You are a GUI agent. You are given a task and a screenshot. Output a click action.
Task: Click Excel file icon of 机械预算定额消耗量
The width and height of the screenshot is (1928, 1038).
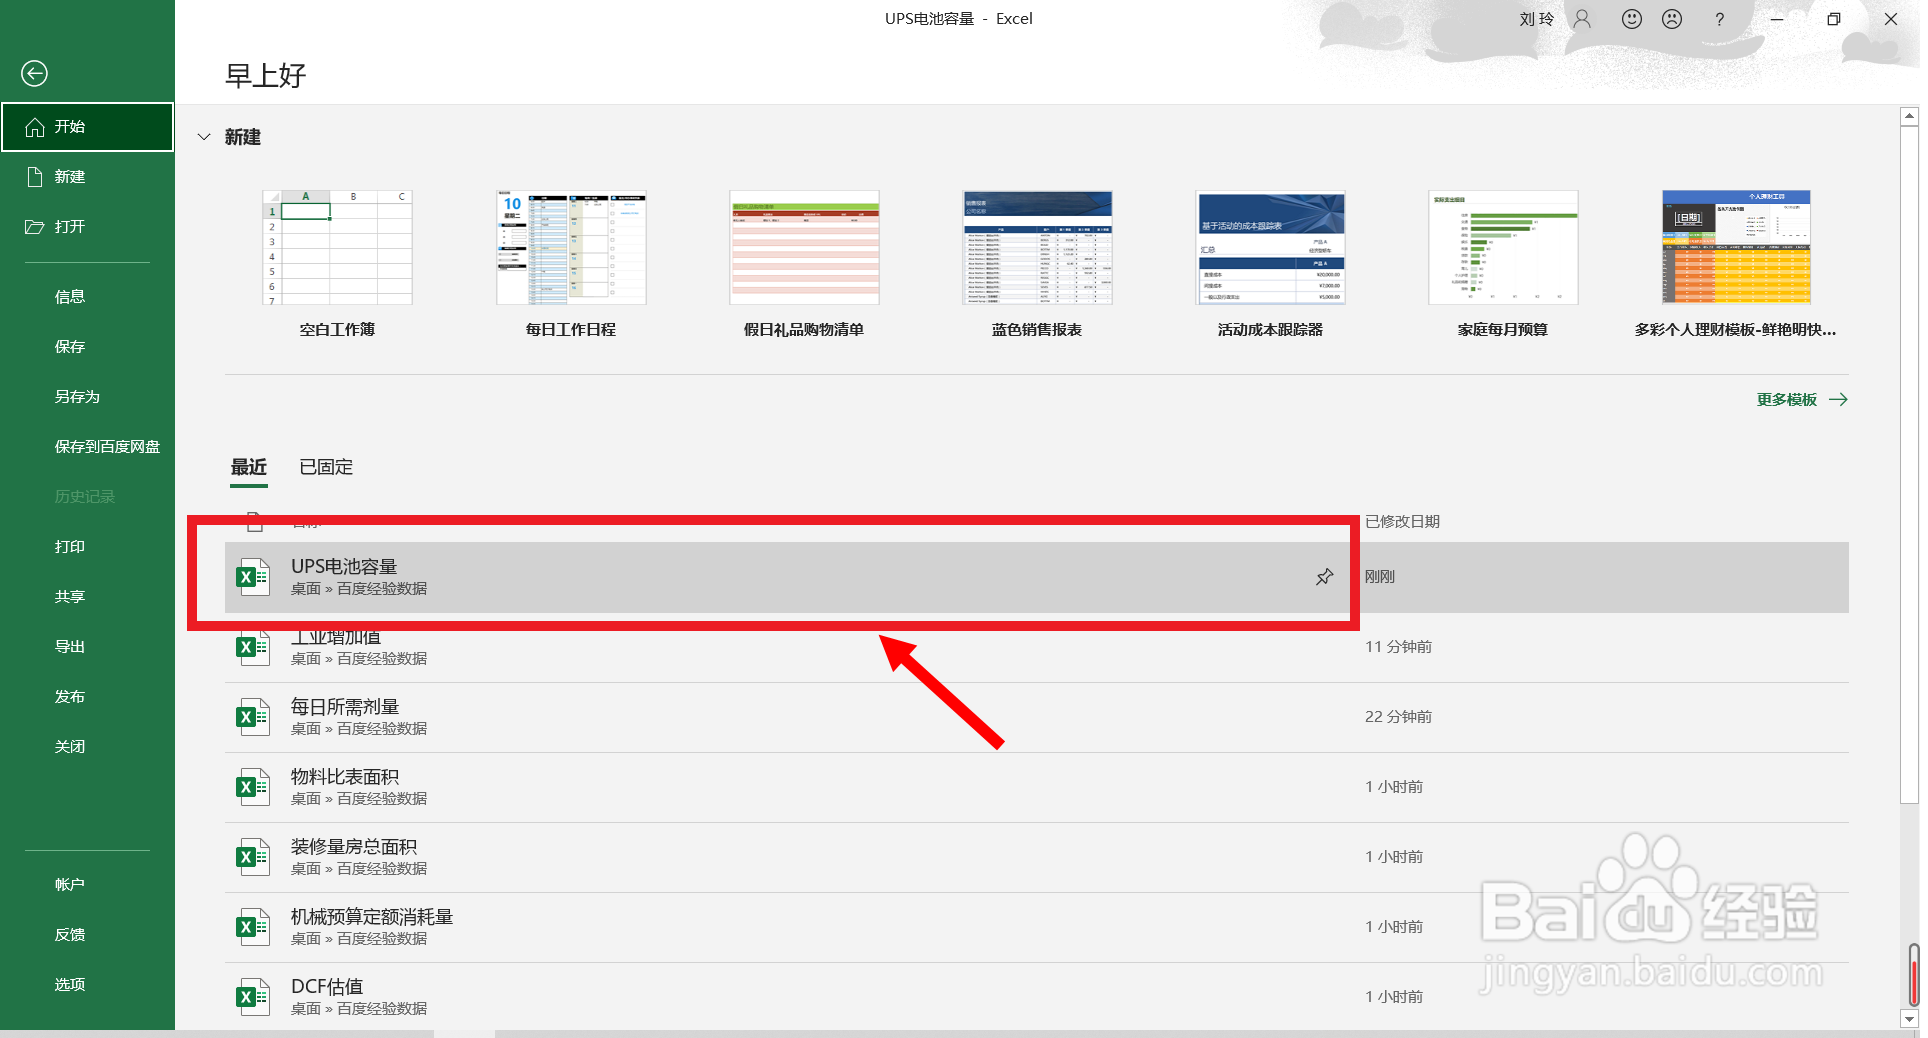(x=253, y=927)
